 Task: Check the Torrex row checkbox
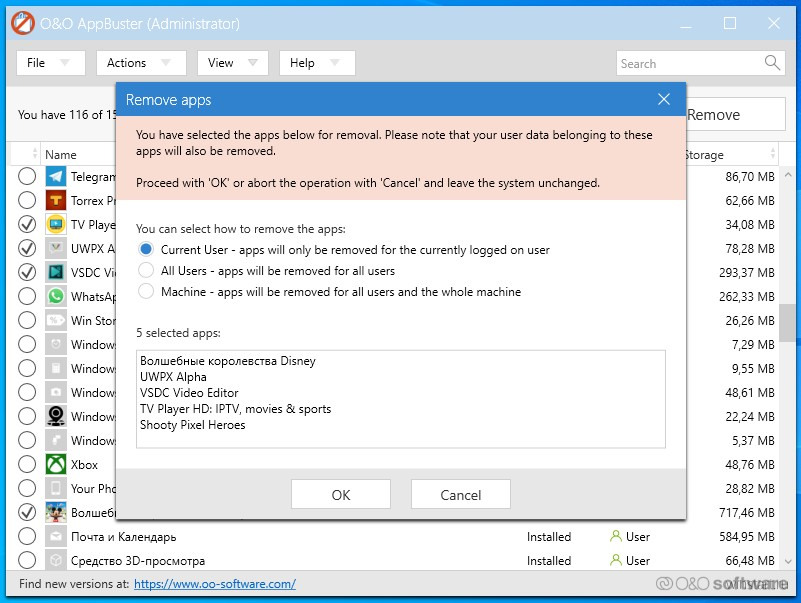pyautogui.click(x=27, y=200)
